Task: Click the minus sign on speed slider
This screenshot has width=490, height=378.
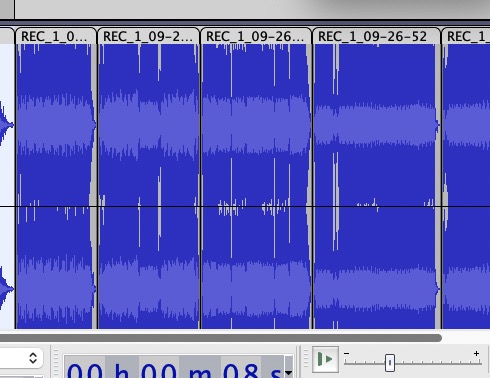Action: click(347, 353)
